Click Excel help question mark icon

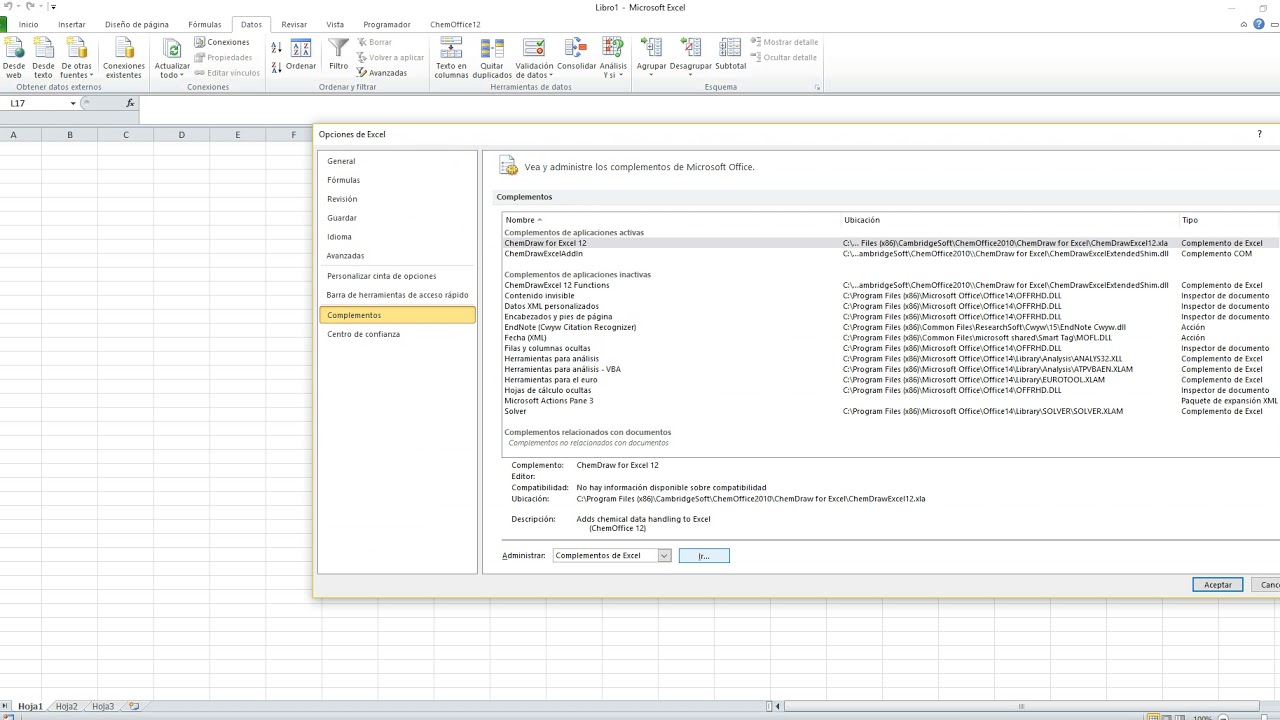1259,24
